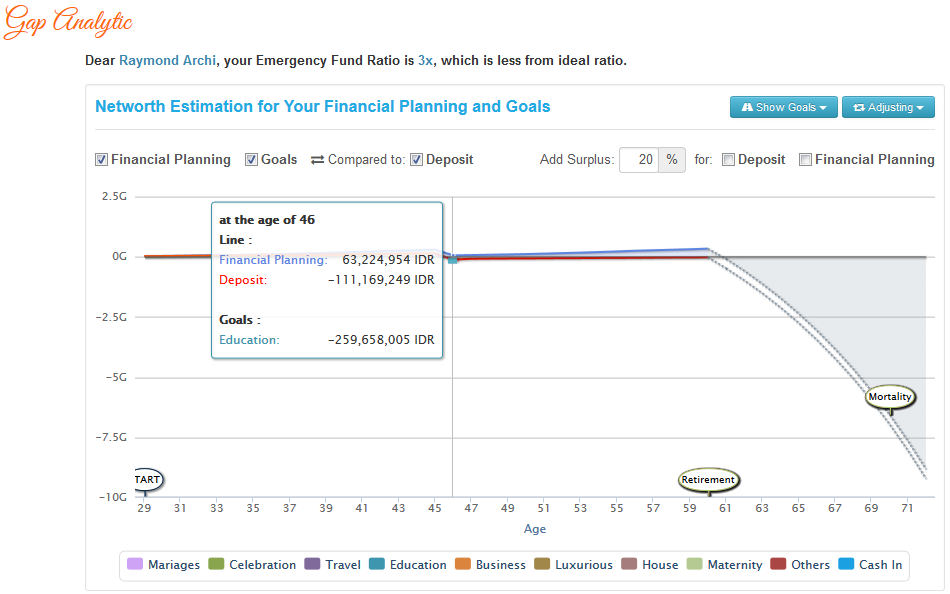
Task: Toggle the Goals checkbox
Action: pyautogui.click(x=251, y=160)
